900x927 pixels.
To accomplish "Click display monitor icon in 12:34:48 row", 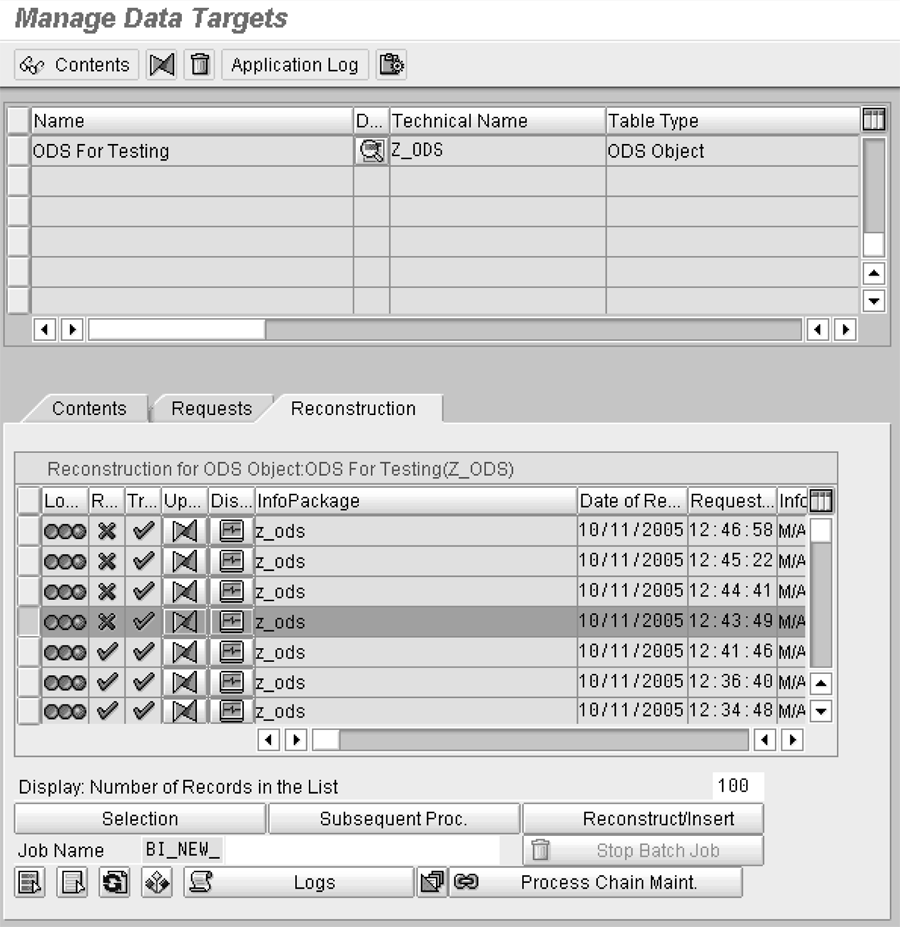I will [231, 711].
